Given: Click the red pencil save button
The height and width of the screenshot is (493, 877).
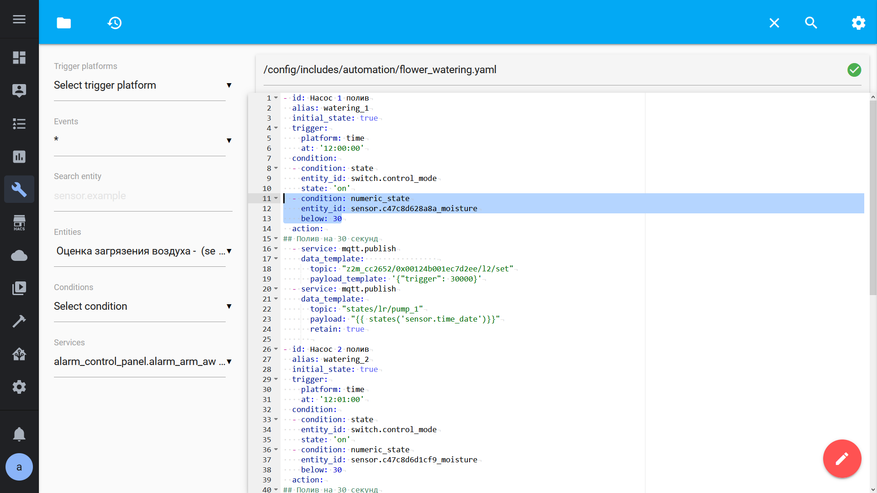Looking at the screenshot, I should (x=841, y=459).
